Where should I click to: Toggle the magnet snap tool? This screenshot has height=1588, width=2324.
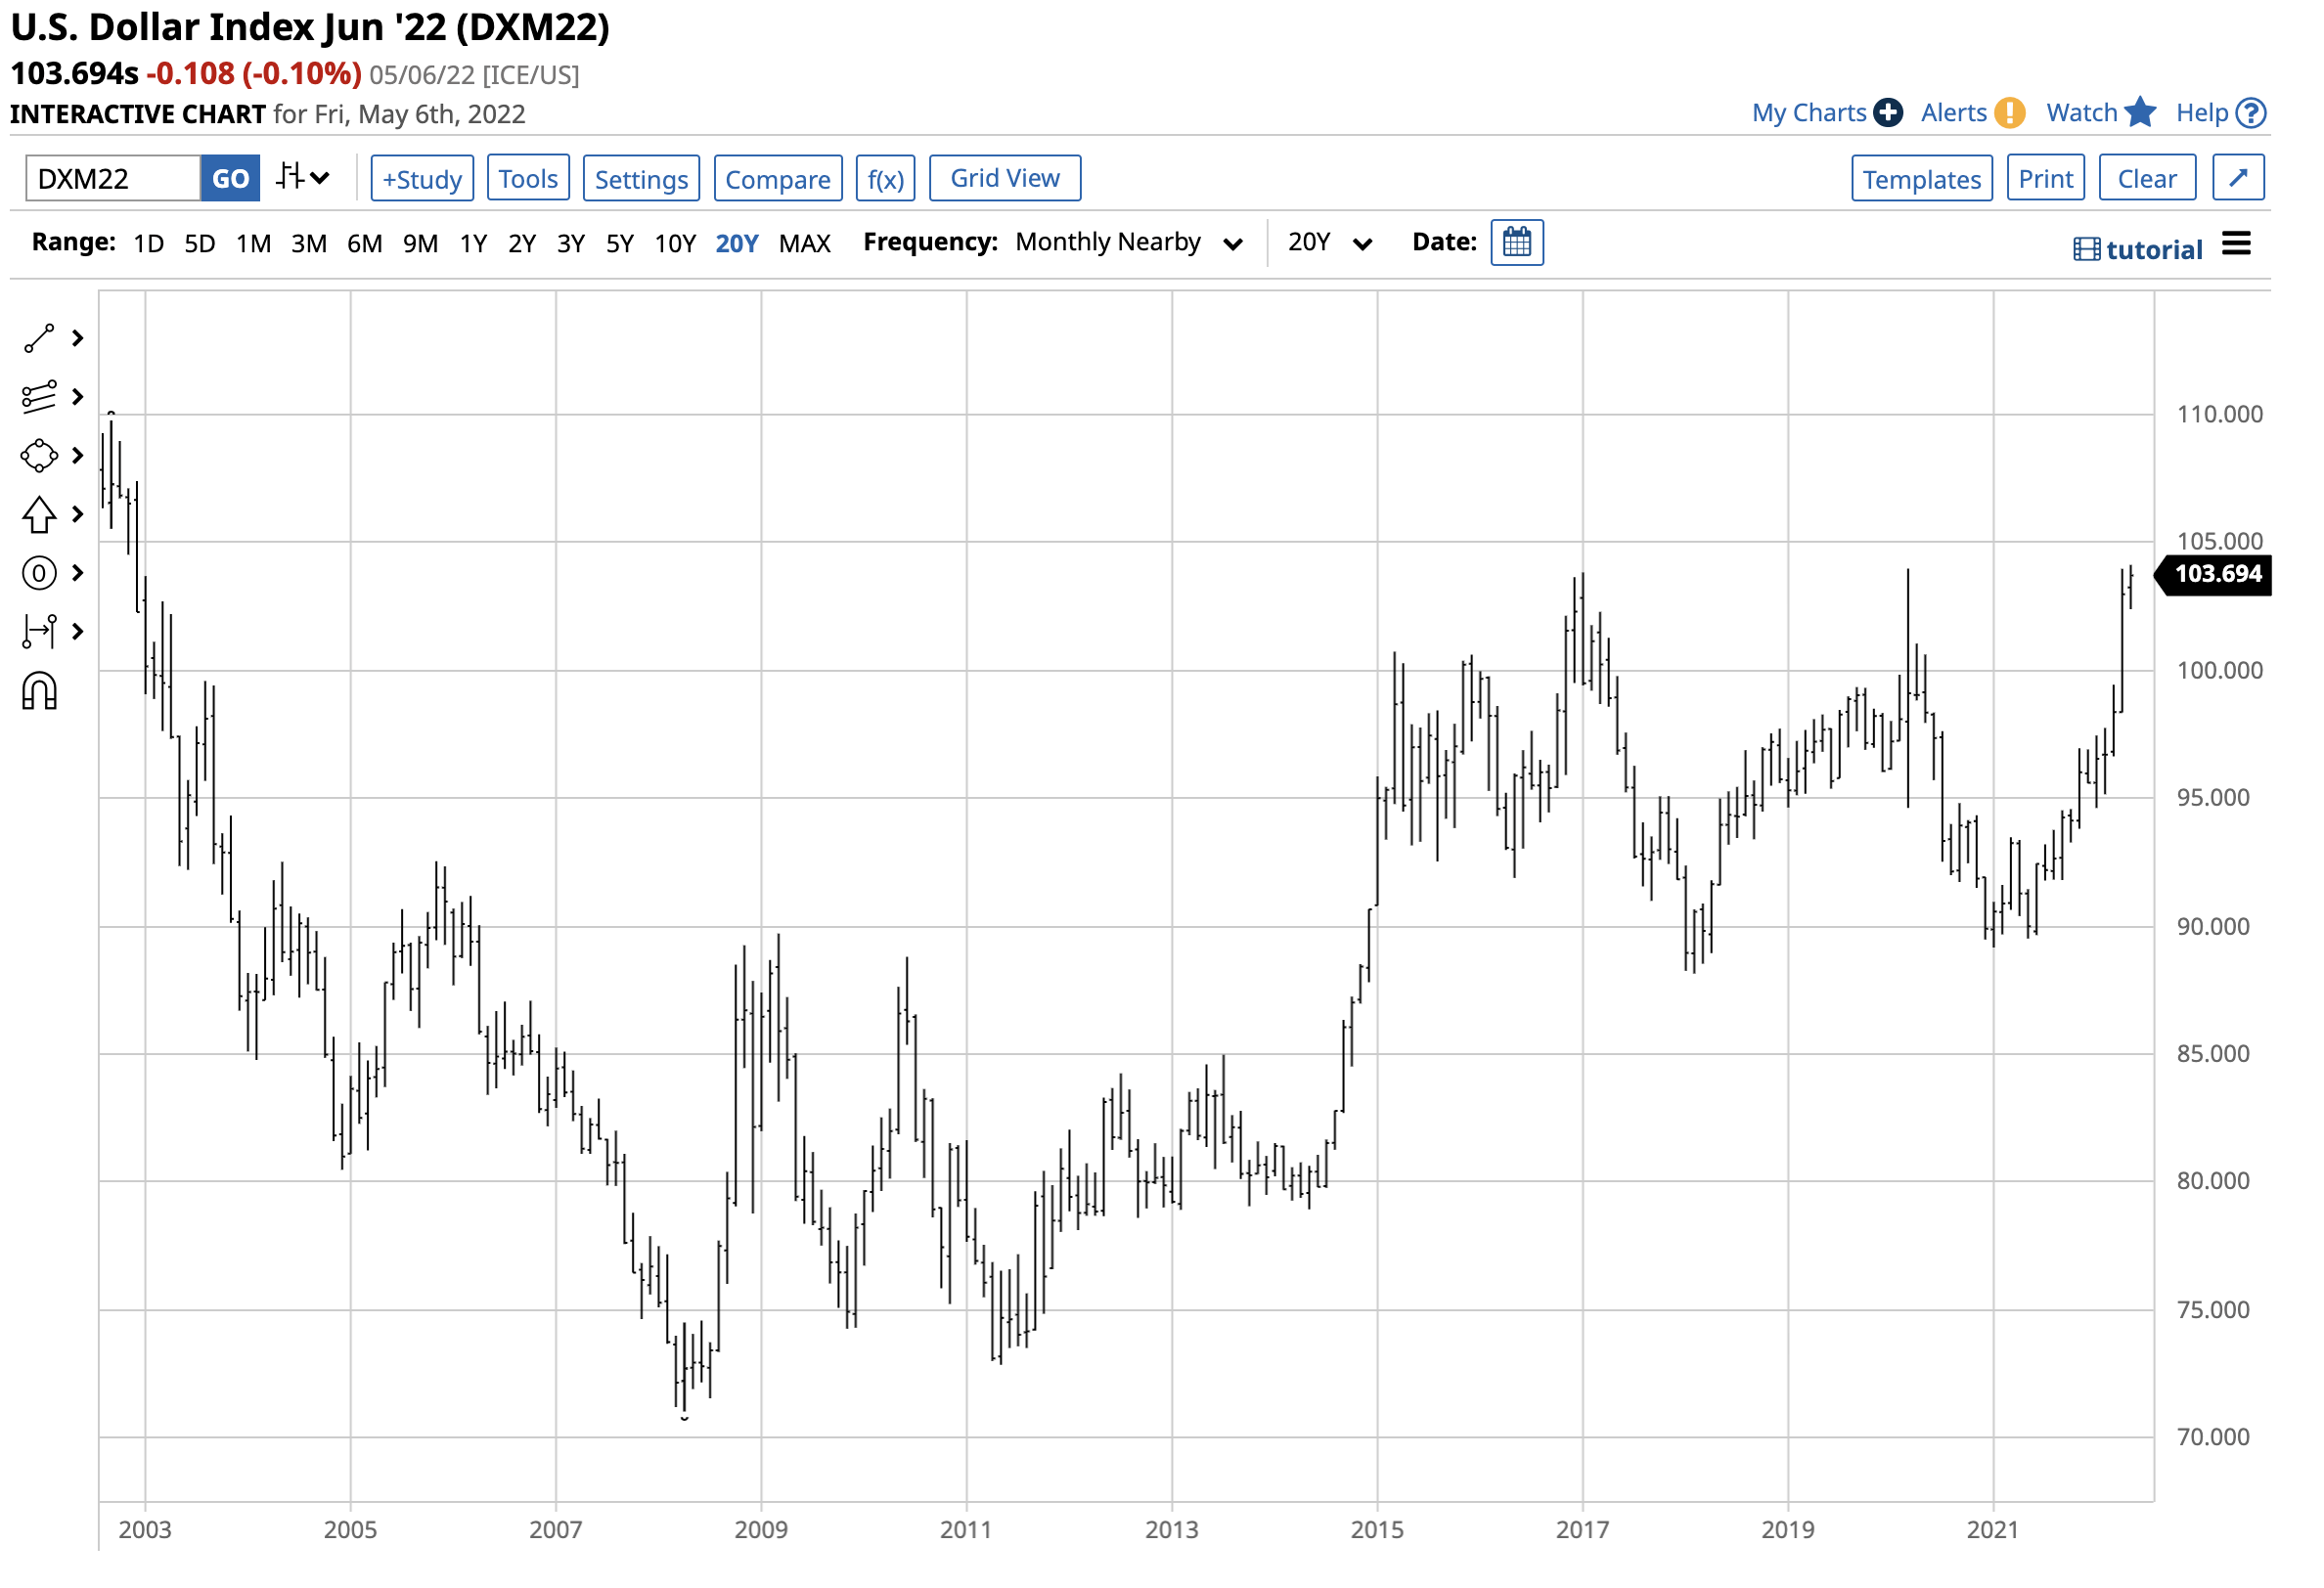[x=38, y=690]
